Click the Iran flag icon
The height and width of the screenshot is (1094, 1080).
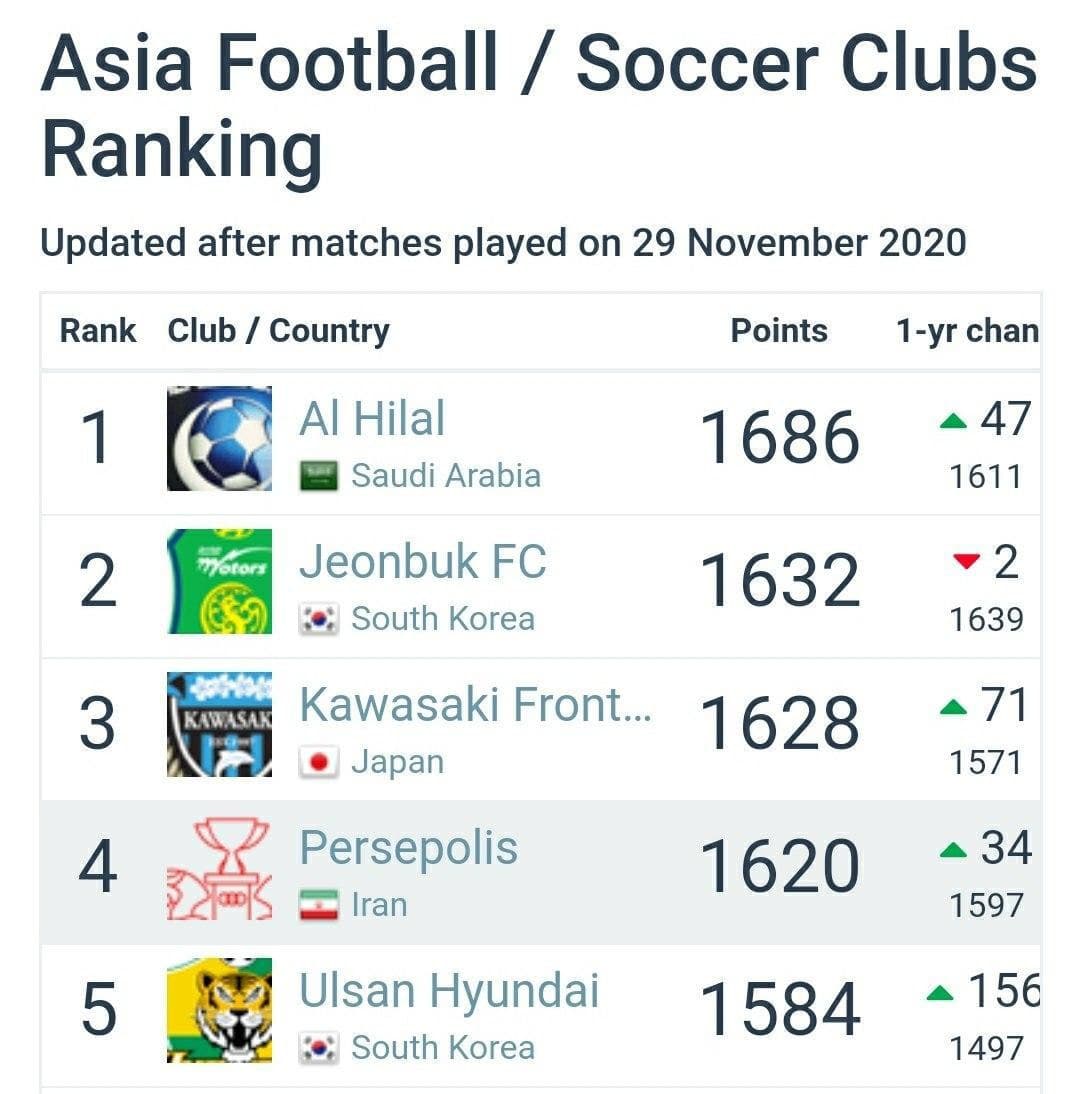320,906
